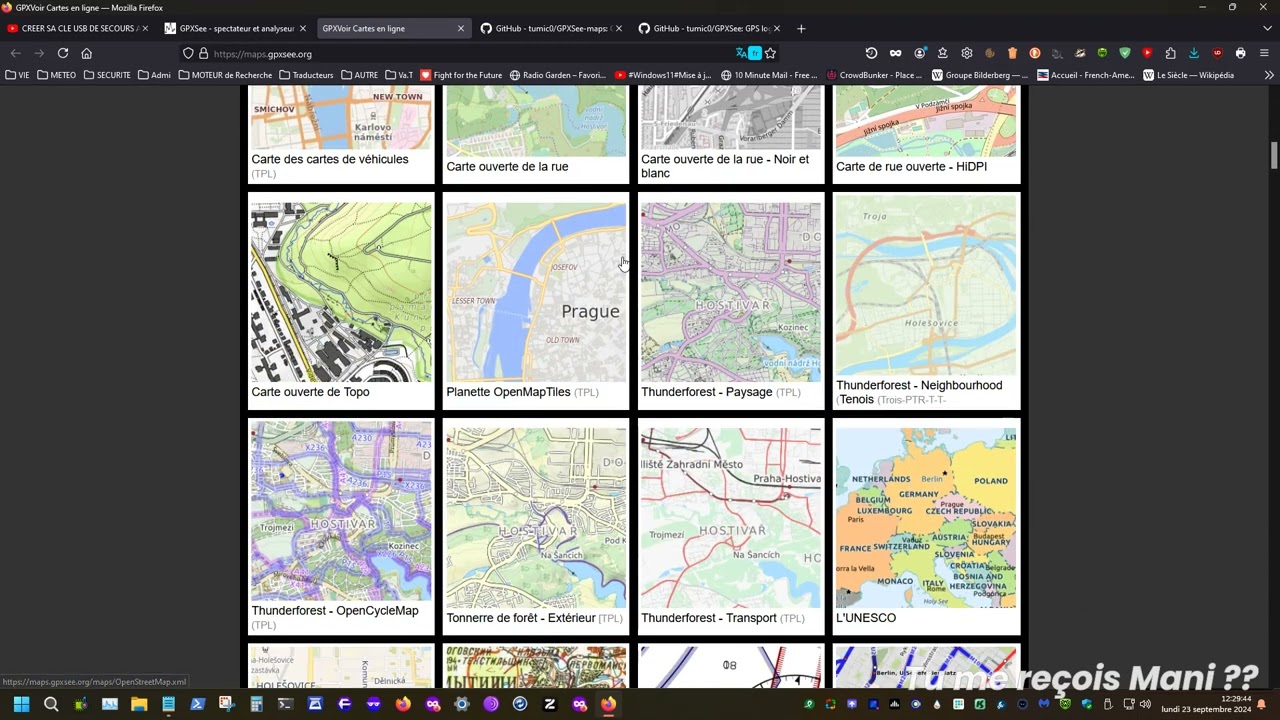The height and width of the screenshot is (720, 1280).
Task: Open Groupe Bilderberg bookmark
Action: click(x=980, y=75)
